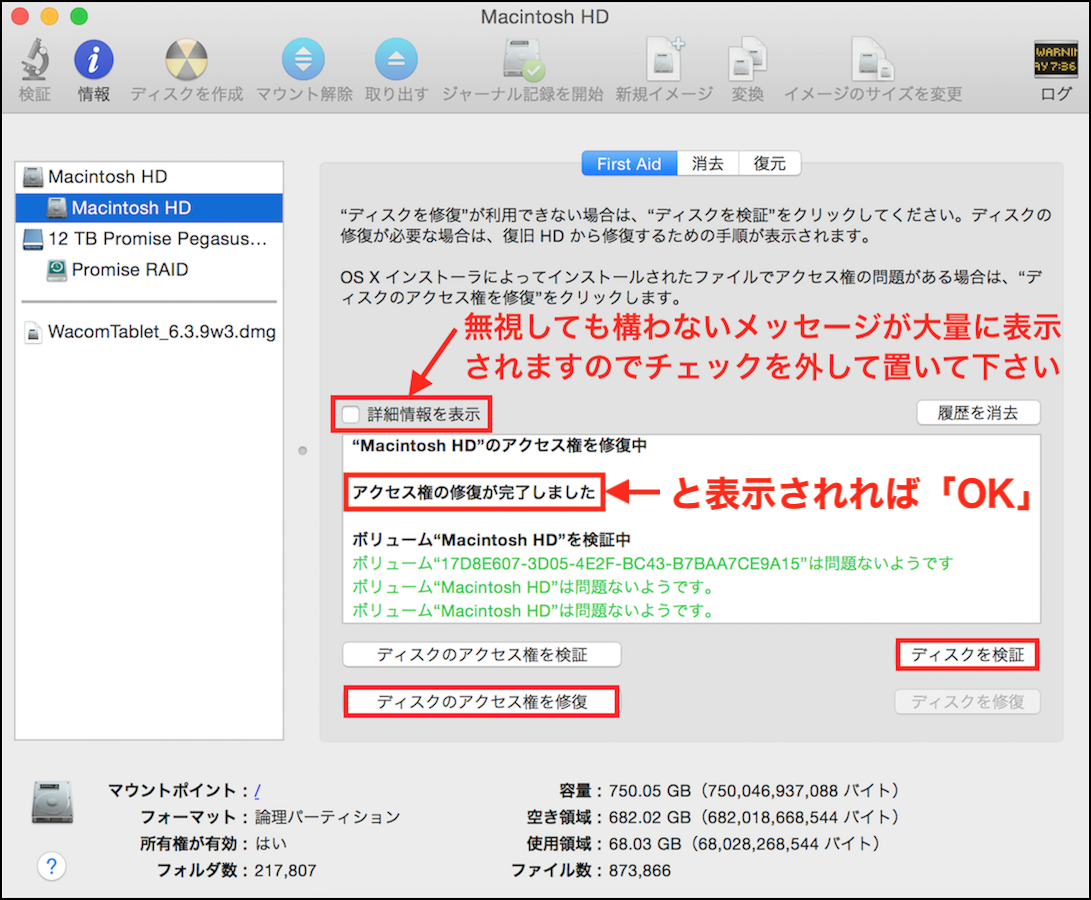Click the Enable Journaling toolbar icon
This screenshot has height=900, width=1091.
point(523,60)
